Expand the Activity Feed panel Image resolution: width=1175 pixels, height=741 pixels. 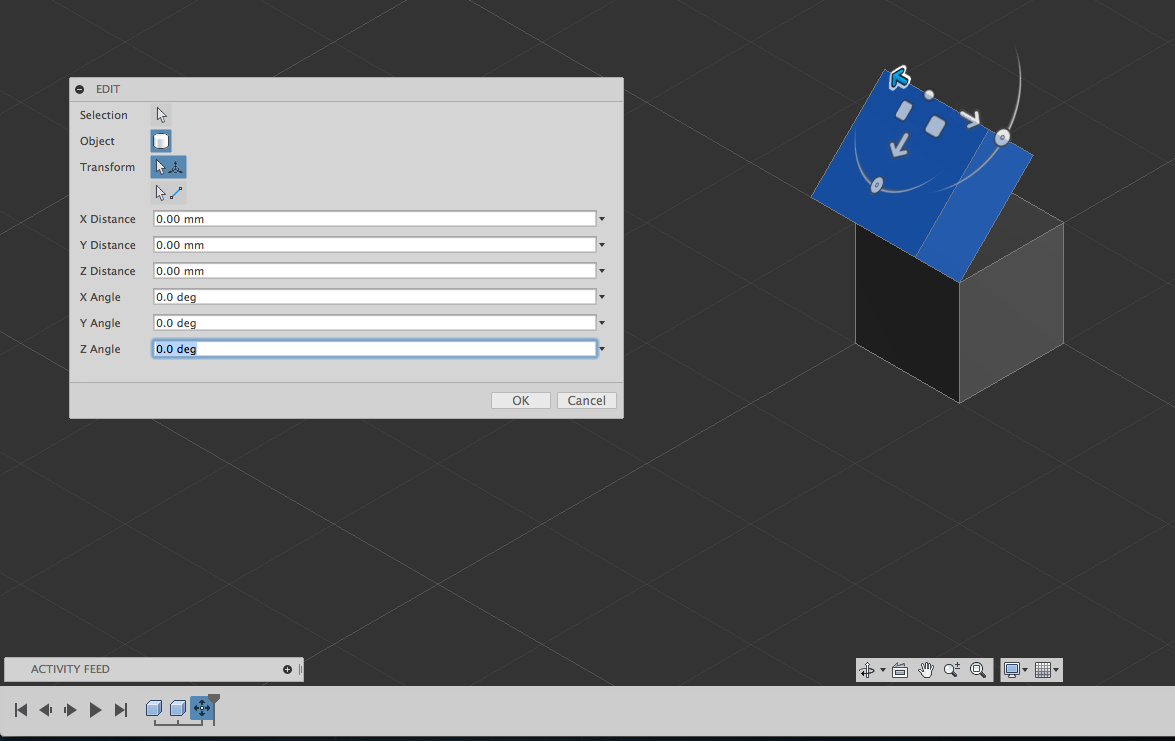point(290,669)
